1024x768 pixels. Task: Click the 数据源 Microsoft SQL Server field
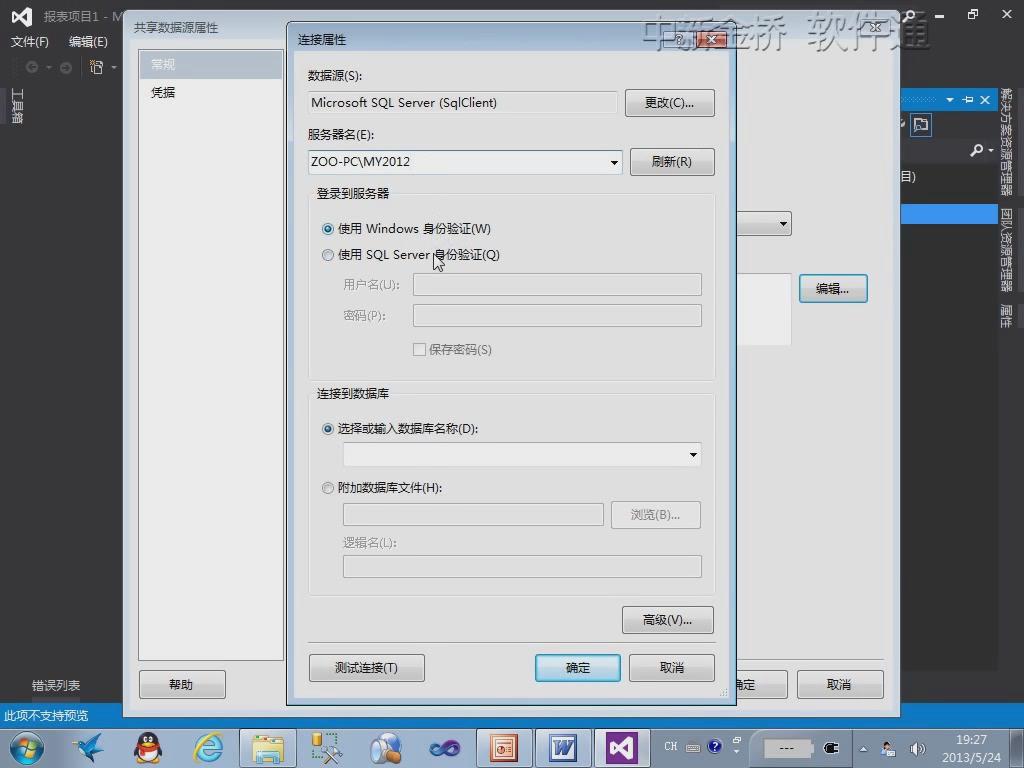tap(462, 103)
